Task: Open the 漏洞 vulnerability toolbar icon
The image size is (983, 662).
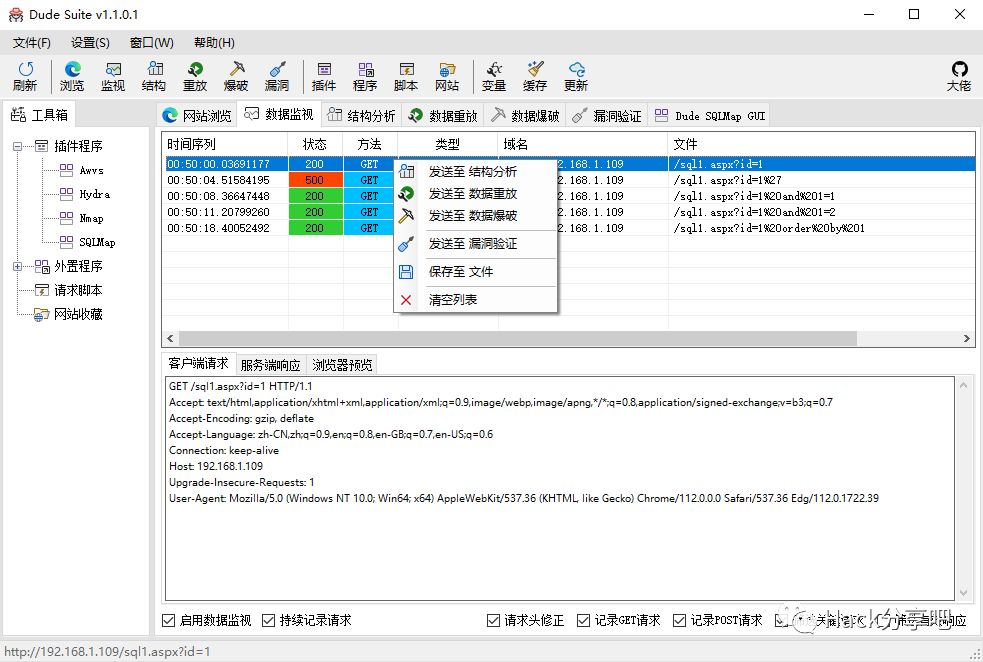Action: 276,76
